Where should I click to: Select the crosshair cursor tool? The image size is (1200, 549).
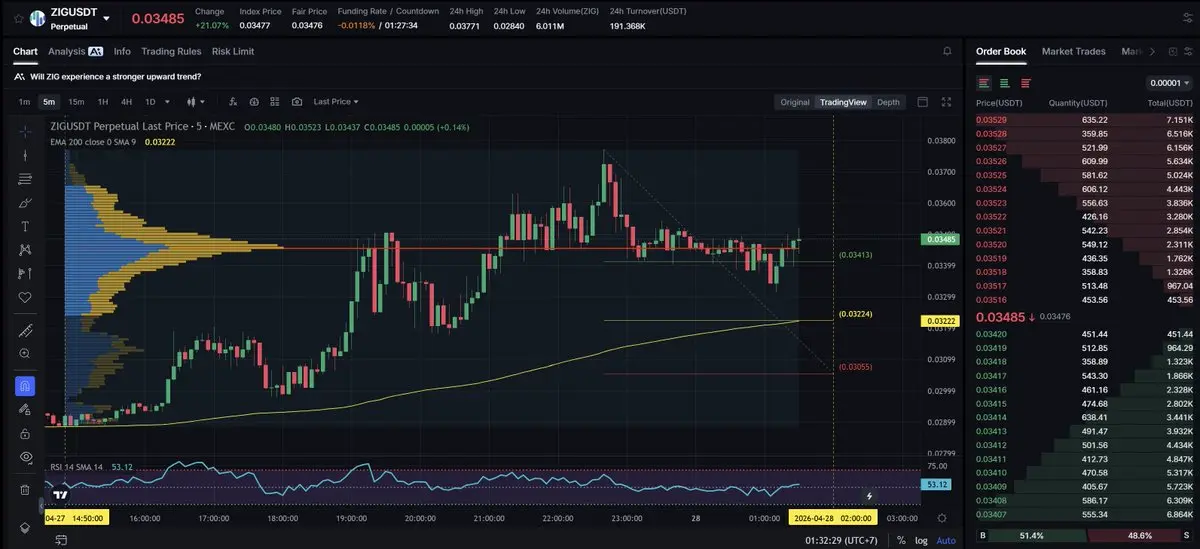pyautogui.click(x=25, y=131)
